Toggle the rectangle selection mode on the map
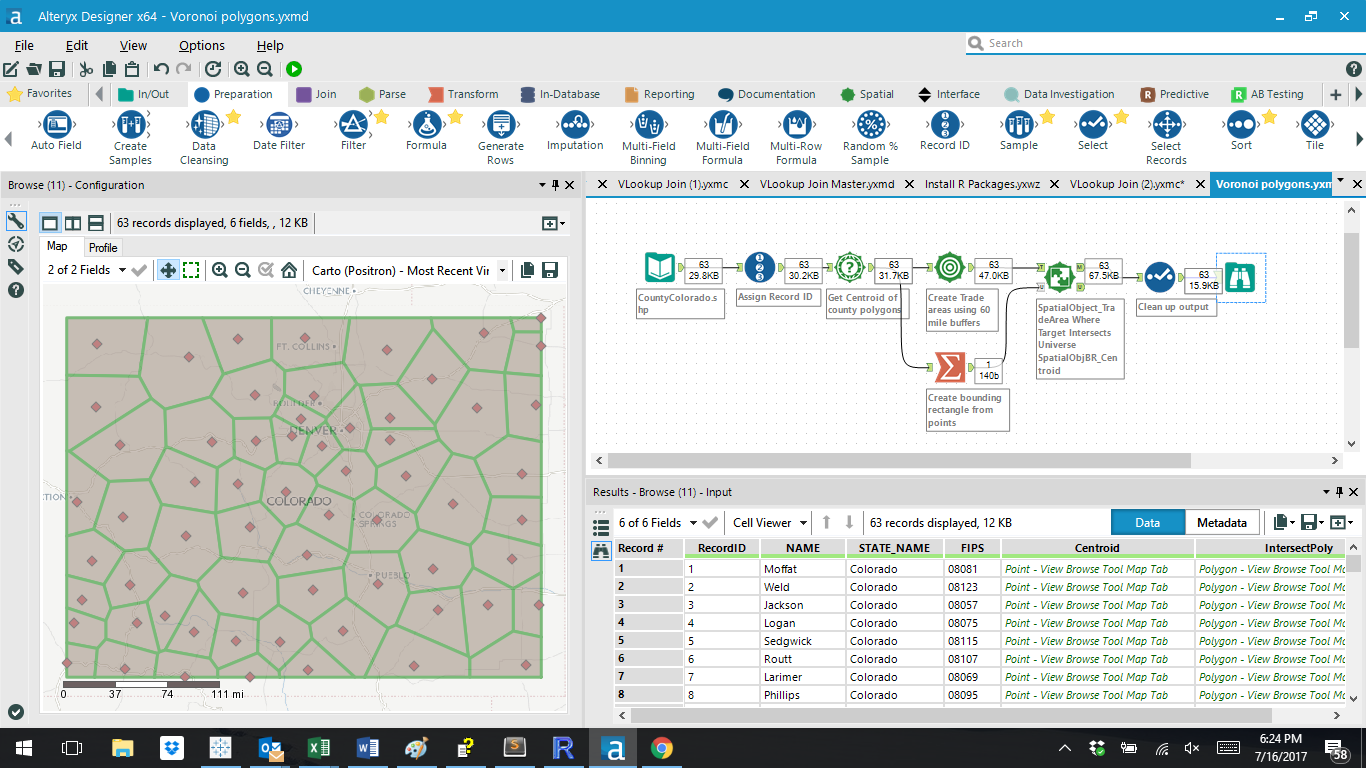The height and width of the screenshot is (768, 1366). pyautogui.click(x=191, y=270)
